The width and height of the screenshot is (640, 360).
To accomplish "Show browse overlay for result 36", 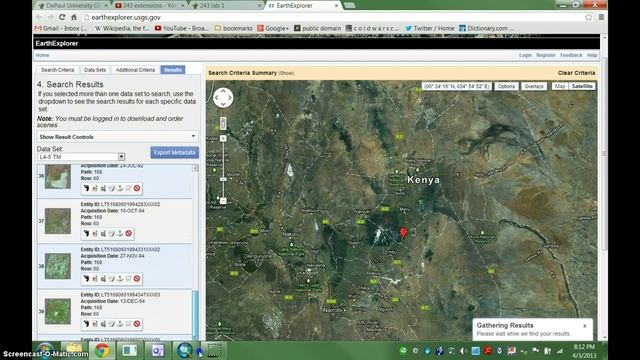I will click(95, 188).
